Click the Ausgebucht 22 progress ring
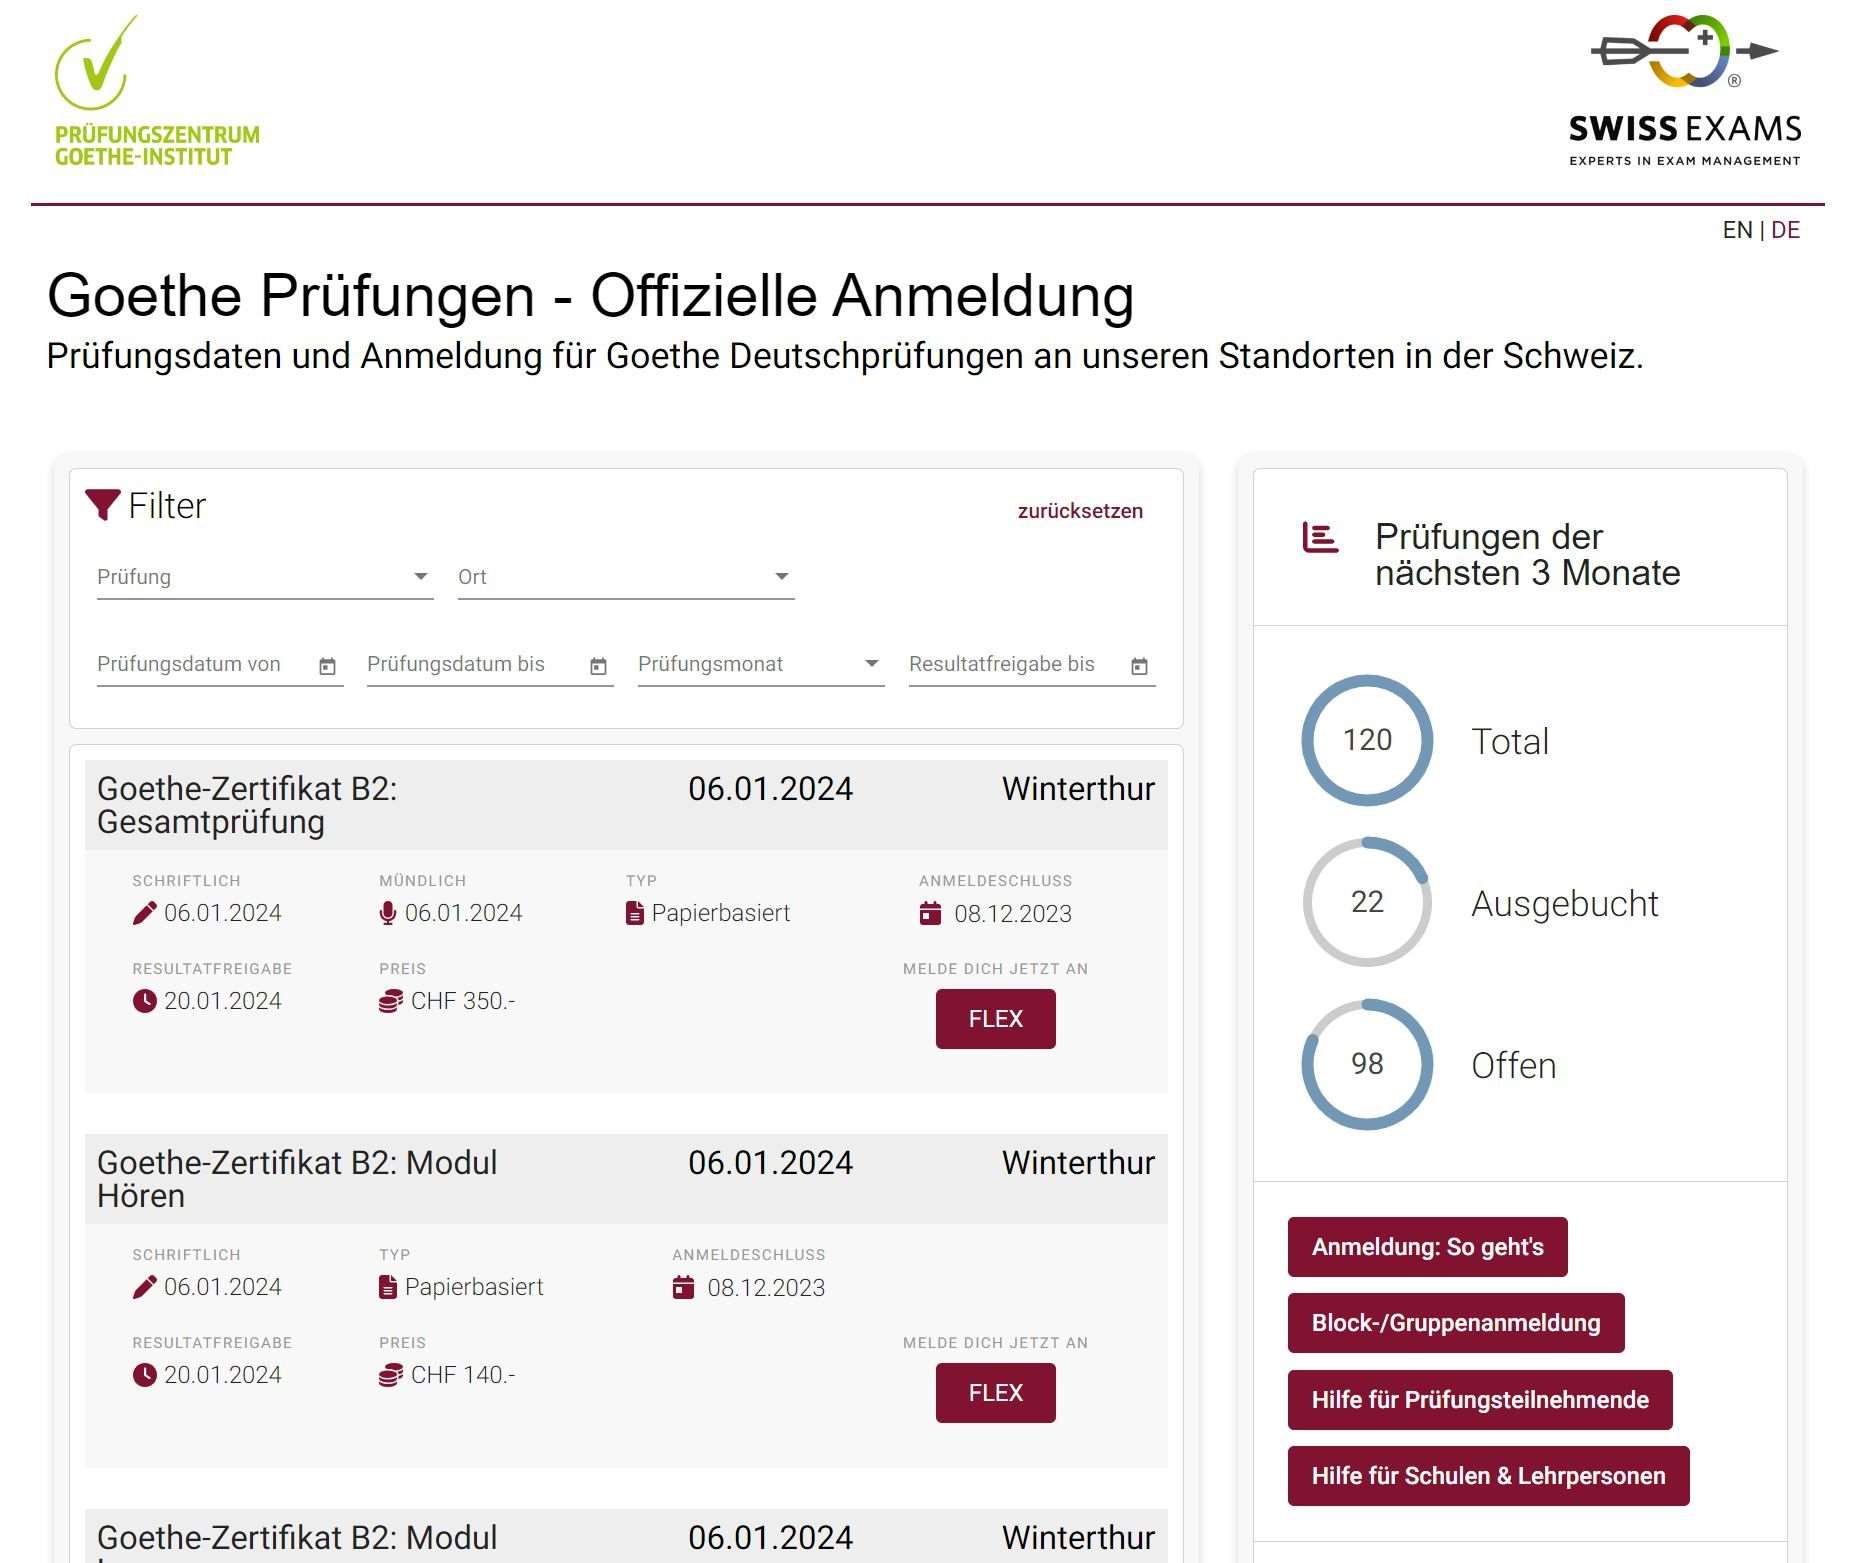Screen dimensions: 1853x1563 tap(1367, 902)
